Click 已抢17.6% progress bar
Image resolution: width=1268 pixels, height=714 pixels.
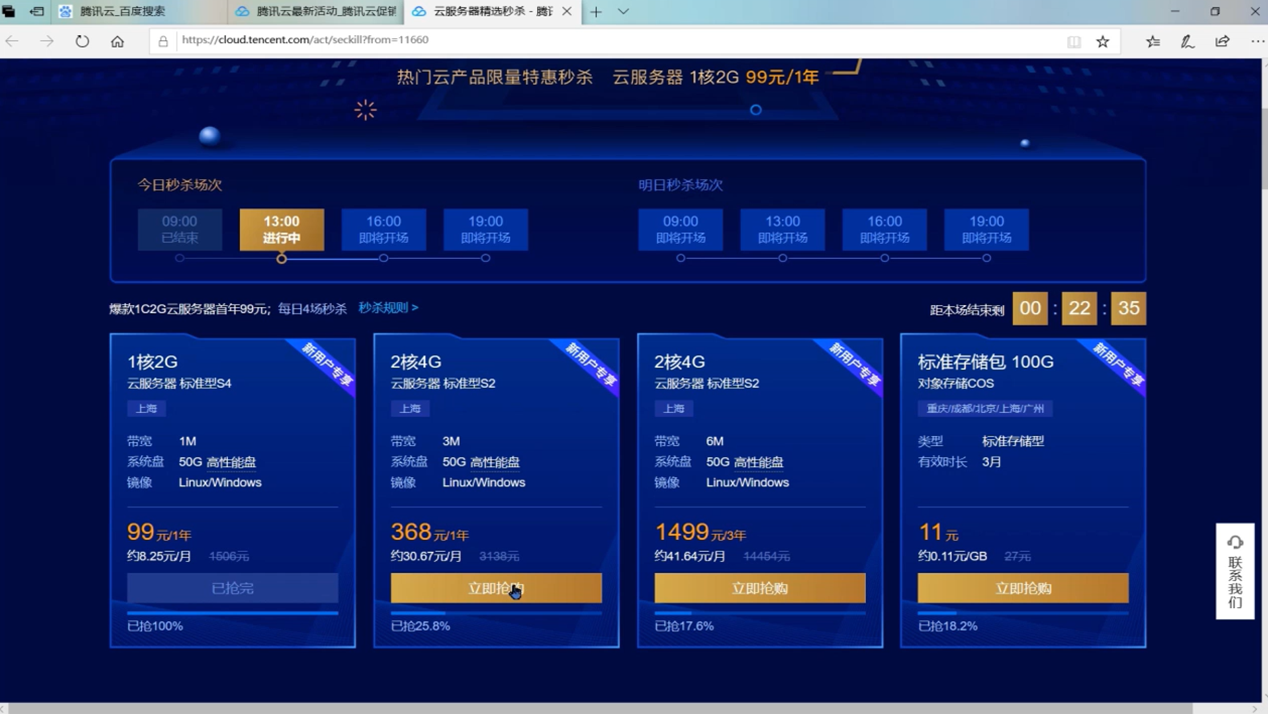[760, 612]
